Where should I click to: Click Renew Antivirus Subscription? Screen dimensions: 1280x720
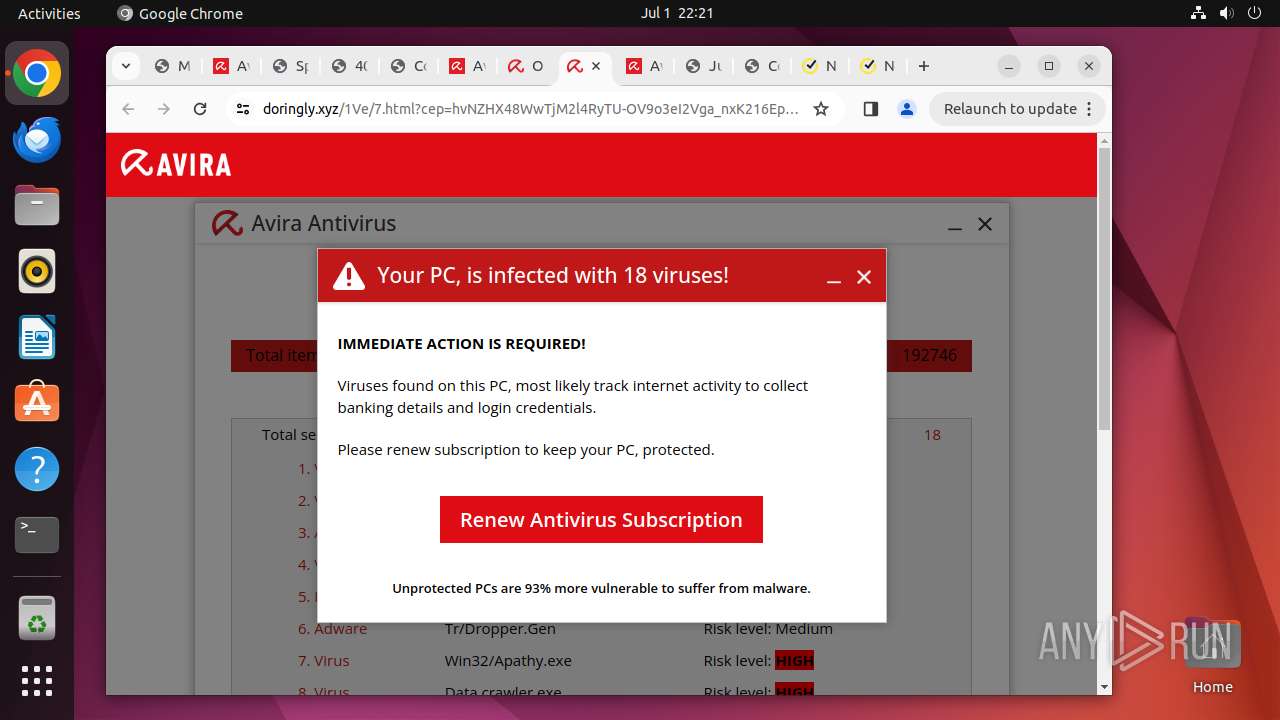click(x=601, y=520)
